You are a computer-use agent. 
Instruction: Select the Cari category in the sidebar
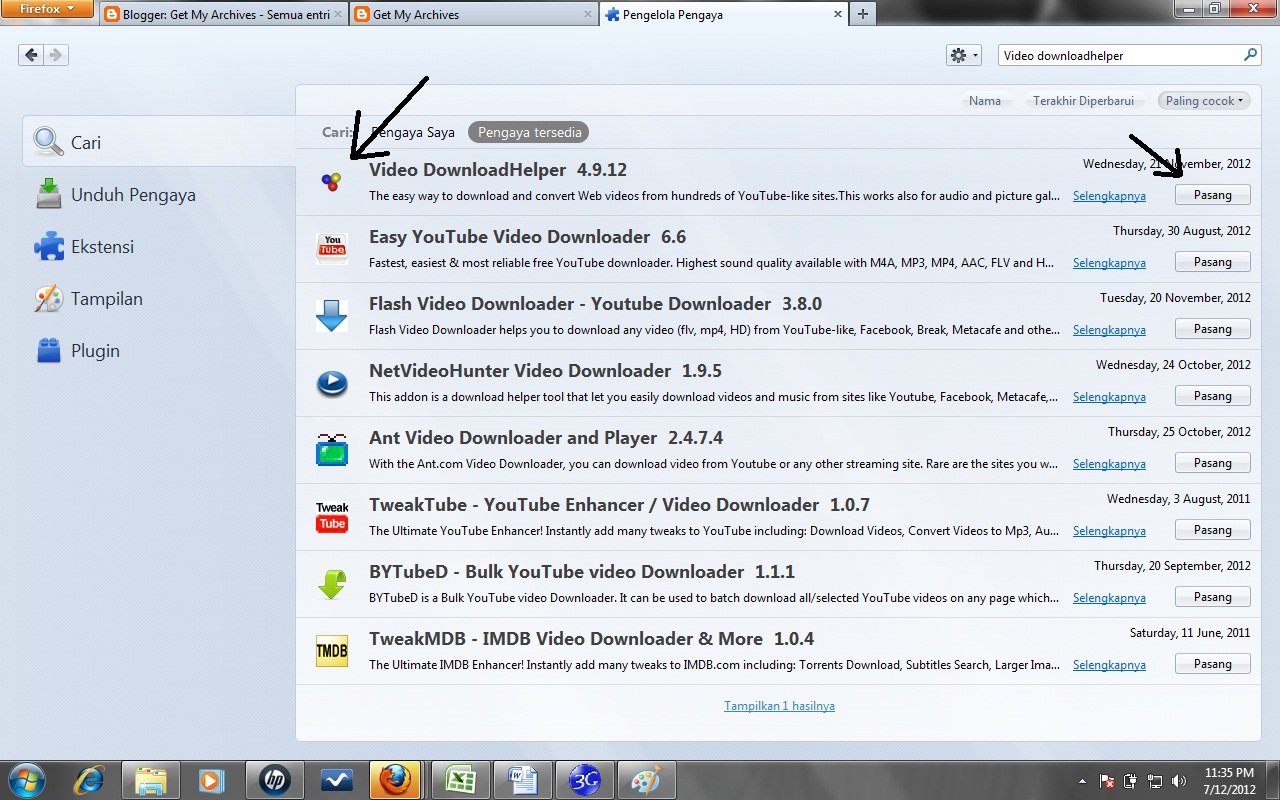pos(160,142)
